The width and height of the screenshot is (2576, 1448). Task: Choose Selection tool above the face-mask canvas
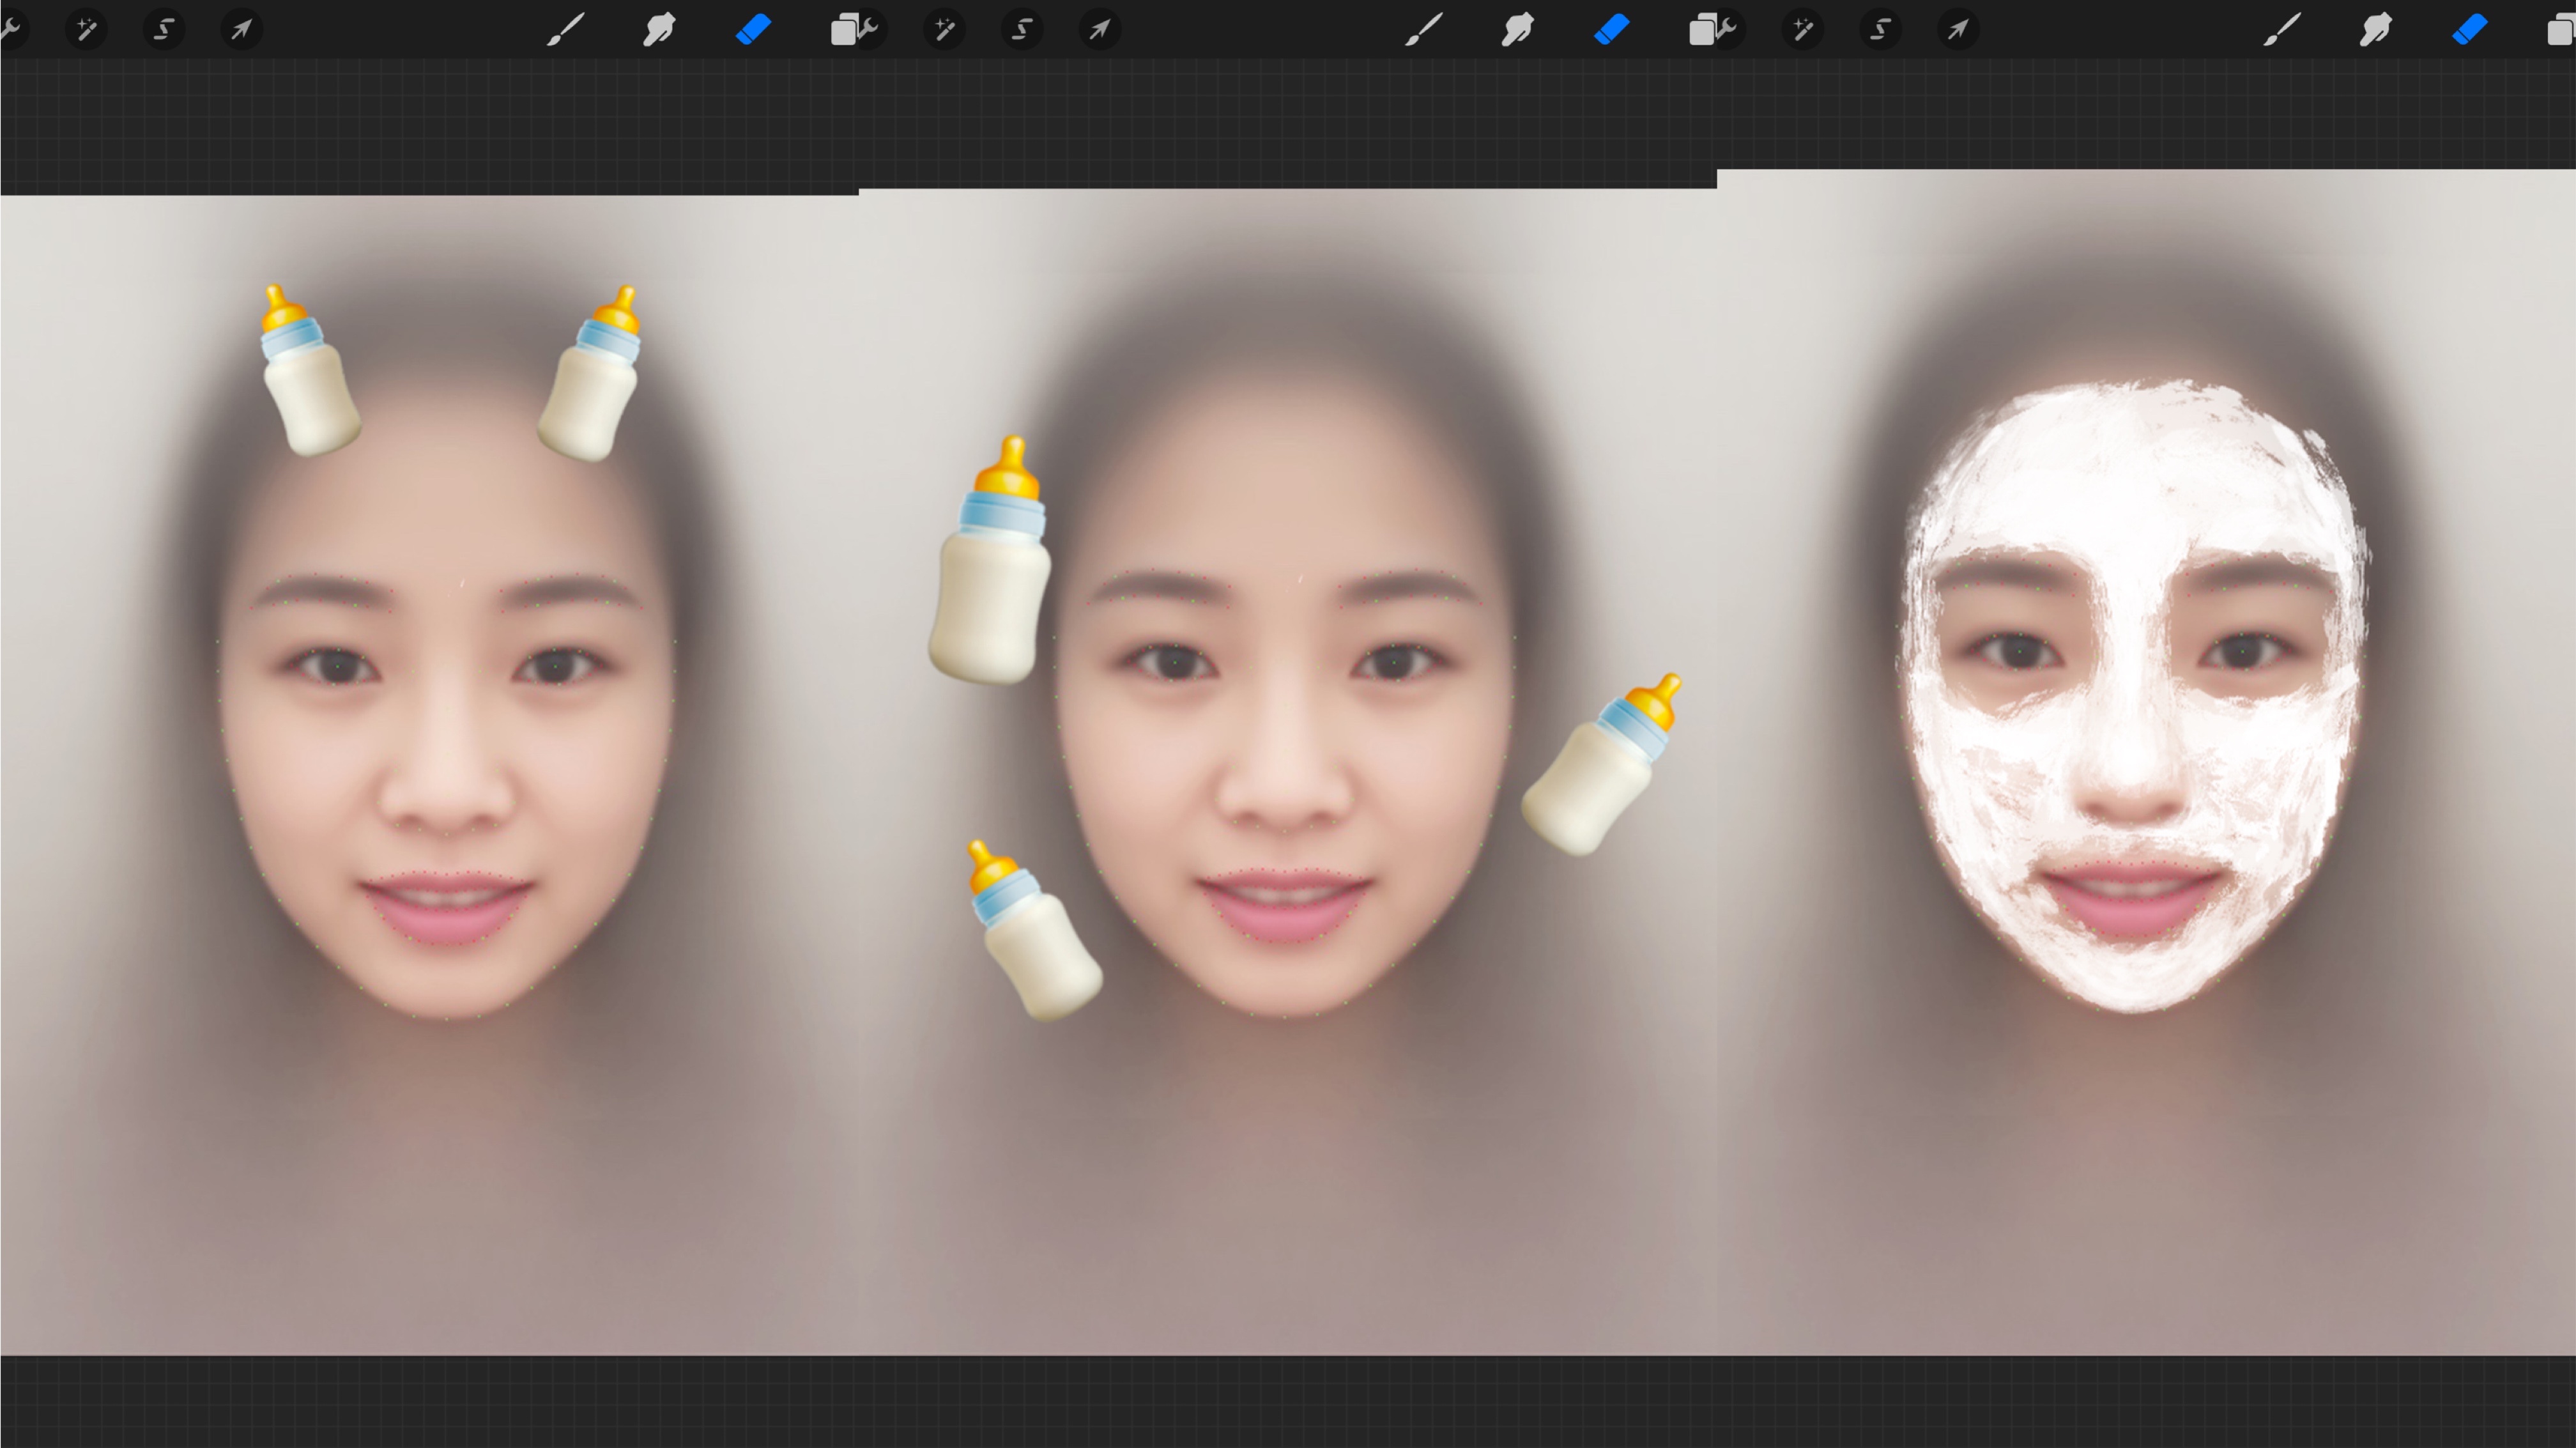[x=1880, y=30]
